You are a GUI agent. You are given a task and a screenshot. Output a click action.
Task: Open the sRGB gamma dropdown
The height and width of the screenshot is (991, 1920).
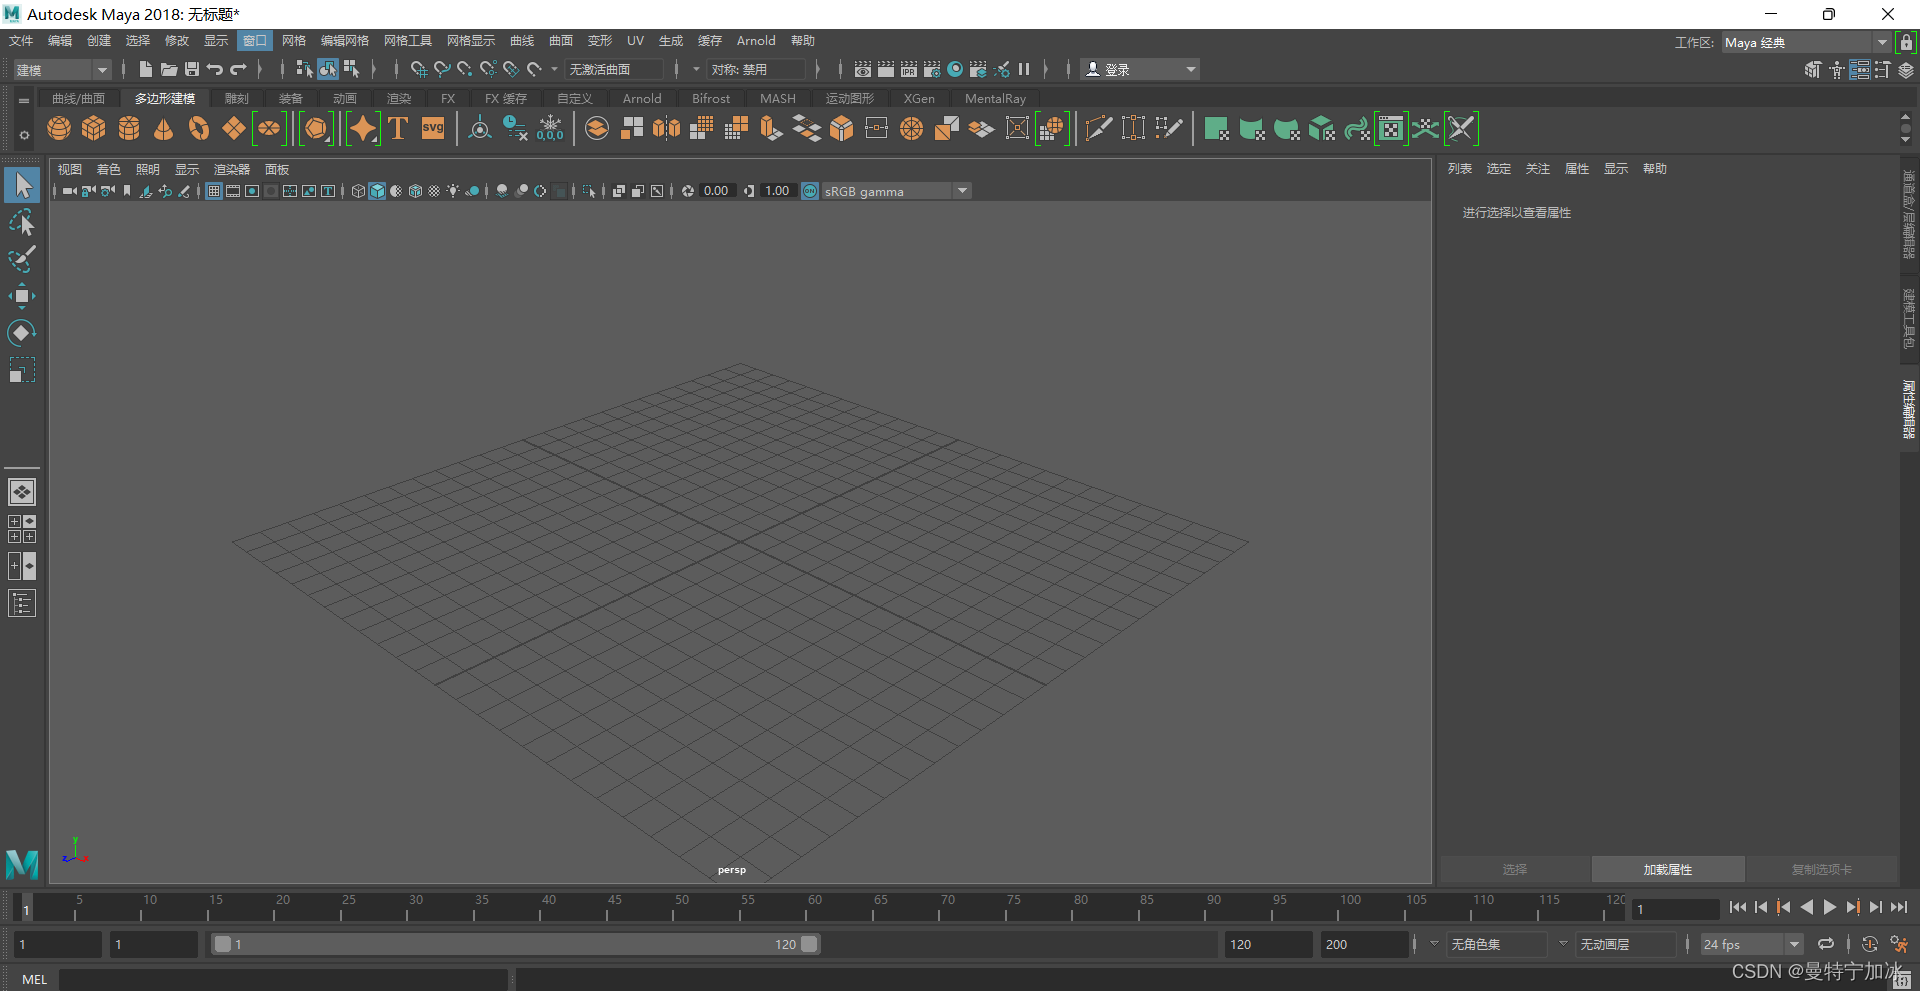click(x=962, y=191)
